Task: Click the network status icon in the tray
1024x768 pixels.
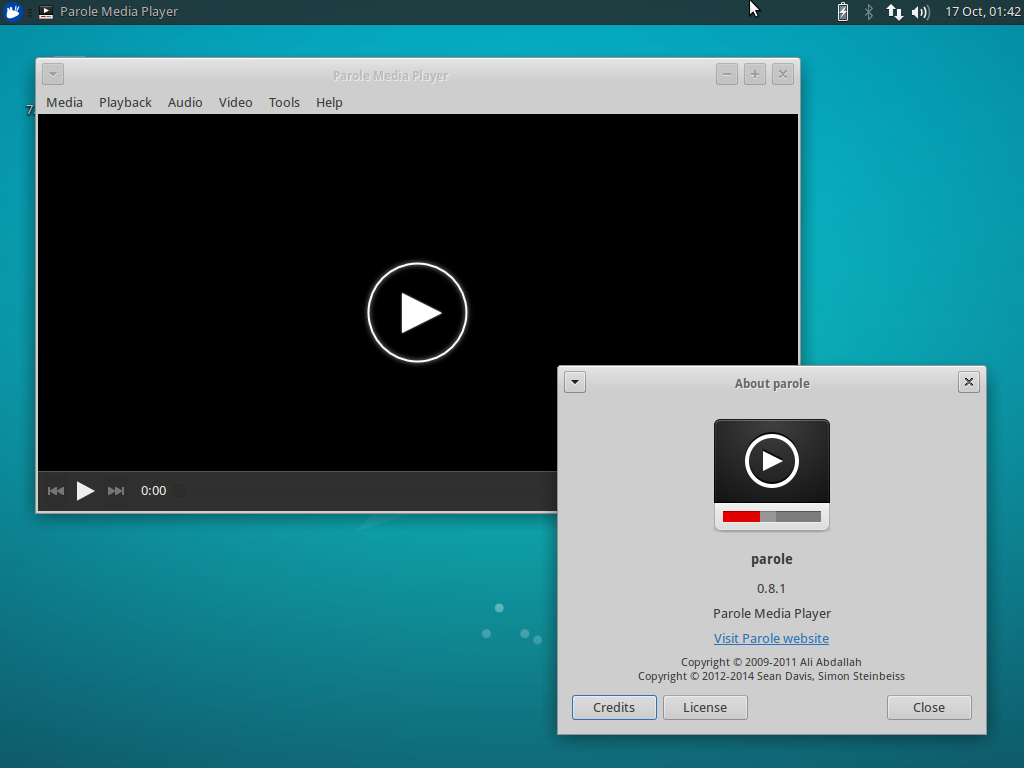Action: click(894, 12)
